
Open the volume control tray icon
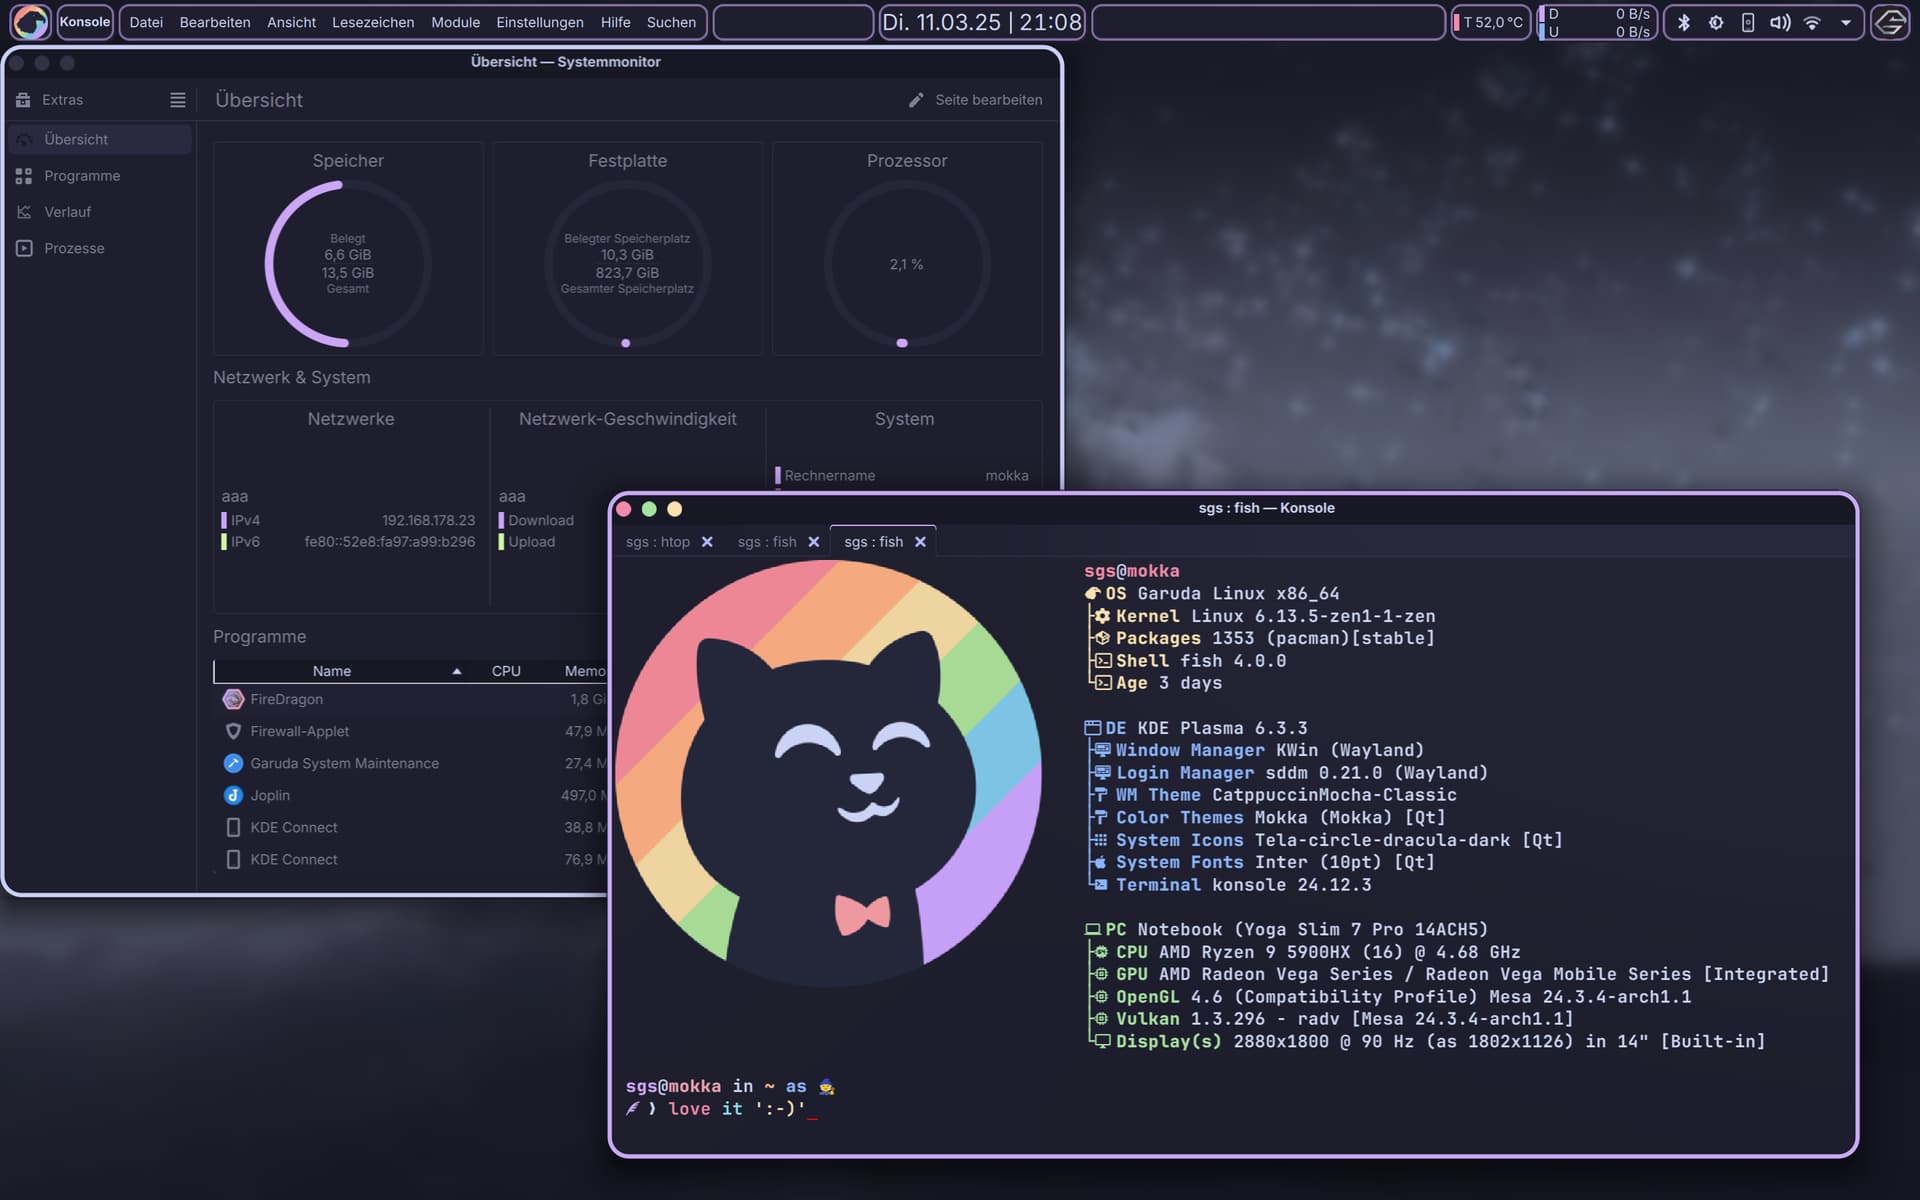pyautogui.click(x=1780, y=22)
